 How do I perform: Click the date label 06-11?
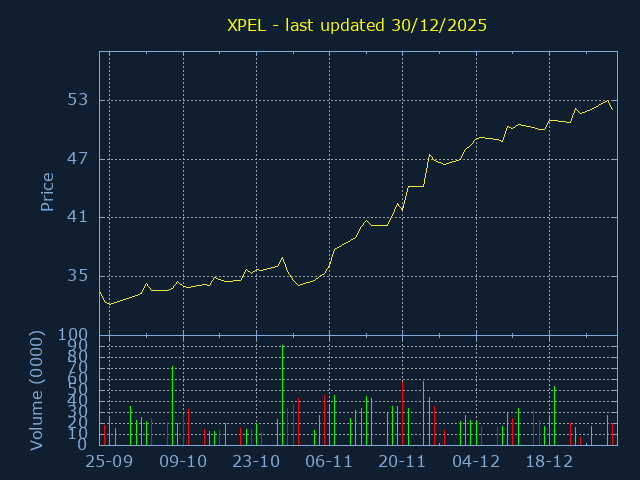coord(329,462)
